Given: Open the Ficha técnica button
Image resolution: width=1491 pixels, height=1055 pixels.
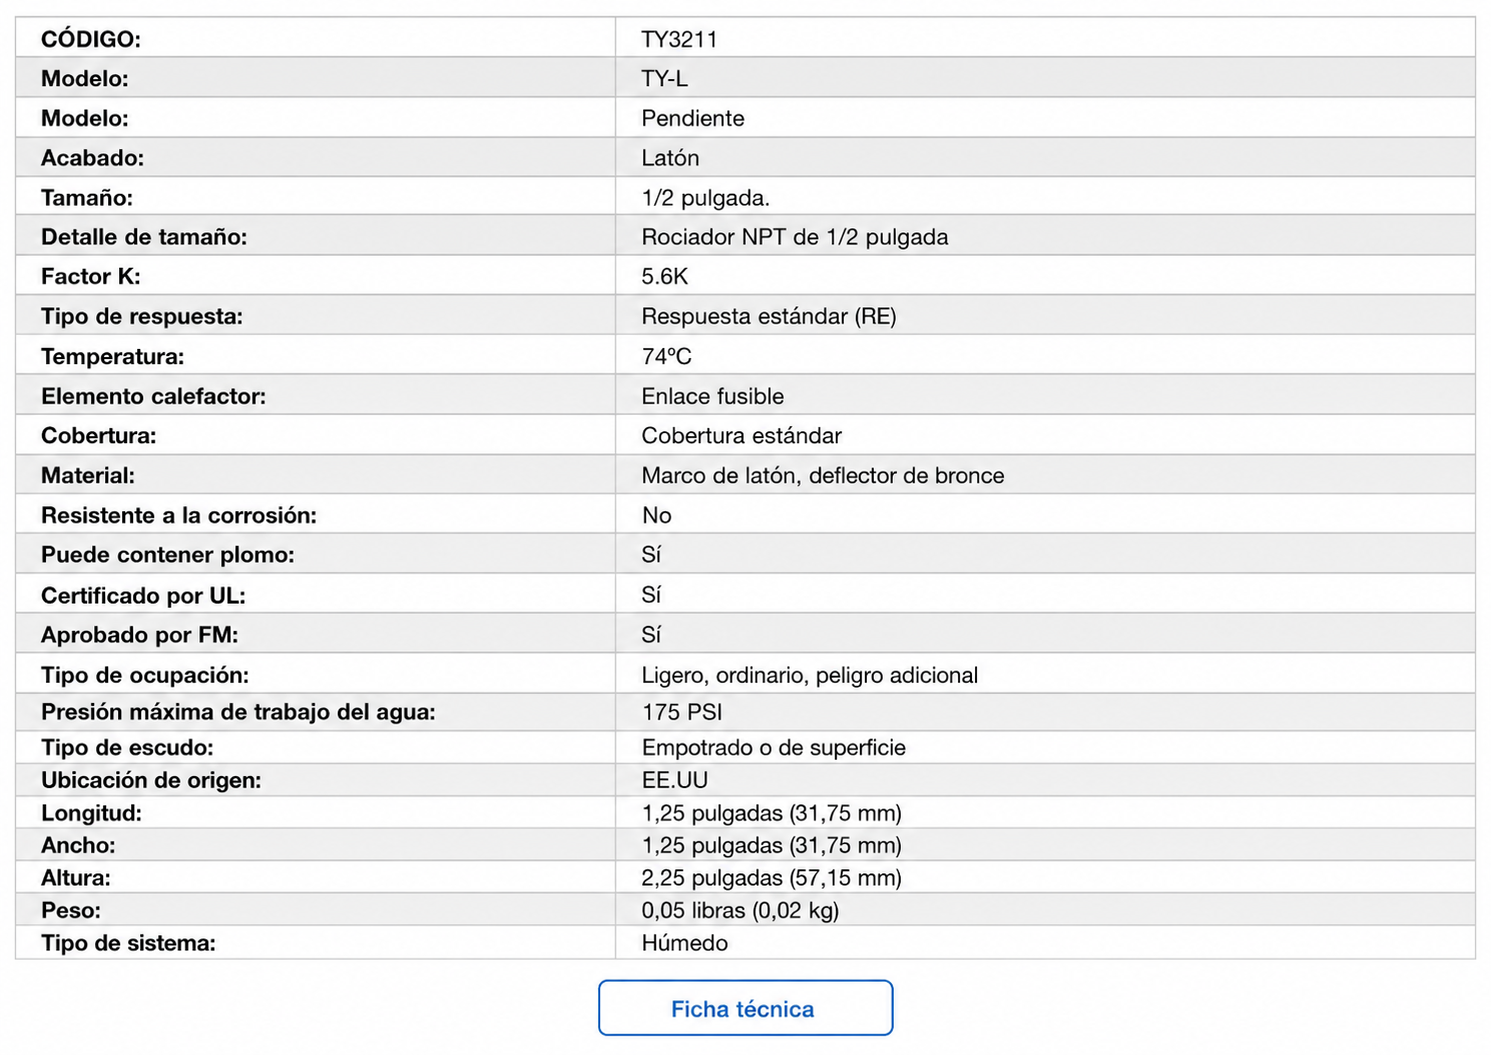Looking at the screenshot, I should tap(745, 1008).
